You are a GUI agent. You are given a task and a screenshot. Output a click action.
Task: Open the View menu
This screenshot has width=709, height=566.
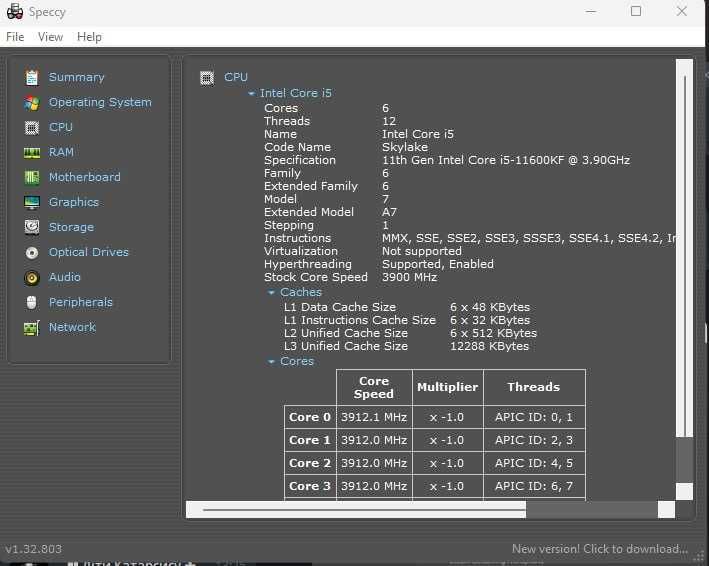pos(50,37)
